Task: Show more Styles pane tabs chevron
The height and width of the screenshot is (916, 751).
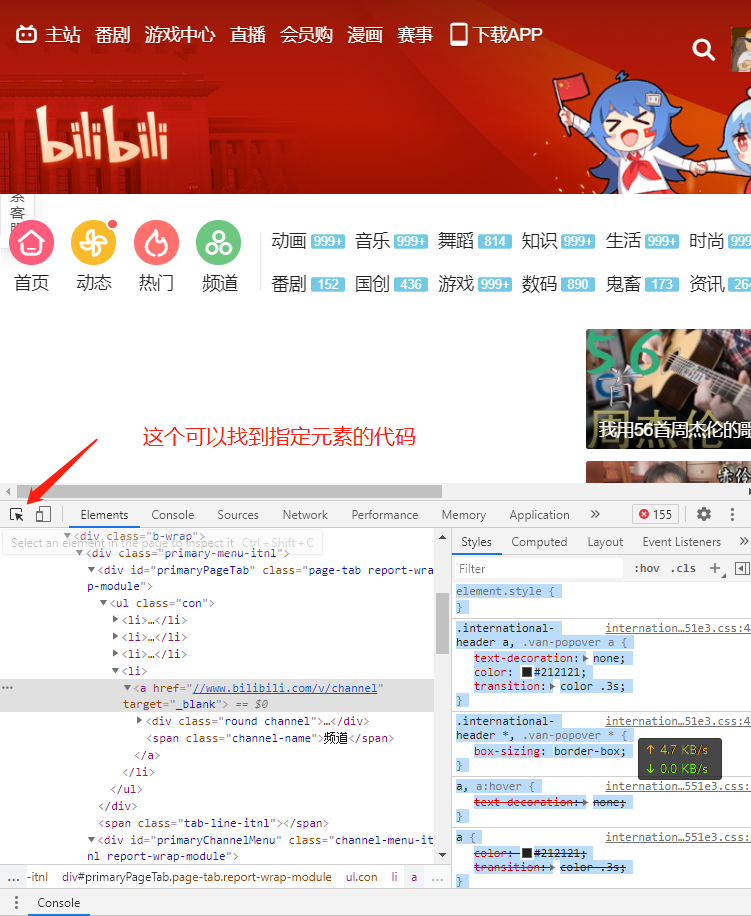Action: [743, 542]
